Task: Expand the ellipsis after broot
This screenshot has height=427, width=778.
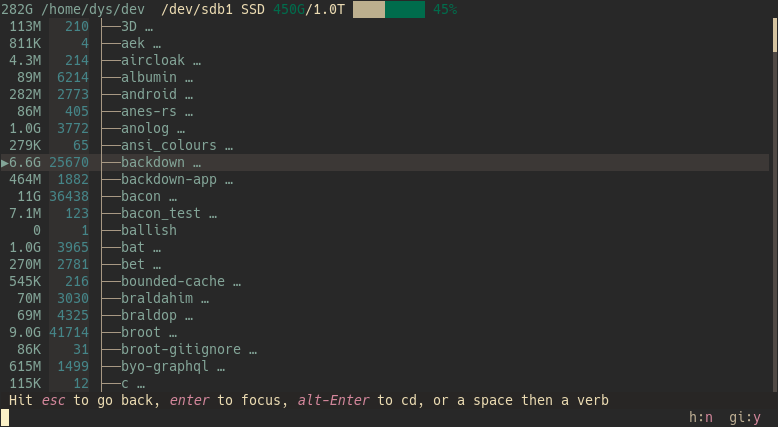Action: click(x=173, y=332)
